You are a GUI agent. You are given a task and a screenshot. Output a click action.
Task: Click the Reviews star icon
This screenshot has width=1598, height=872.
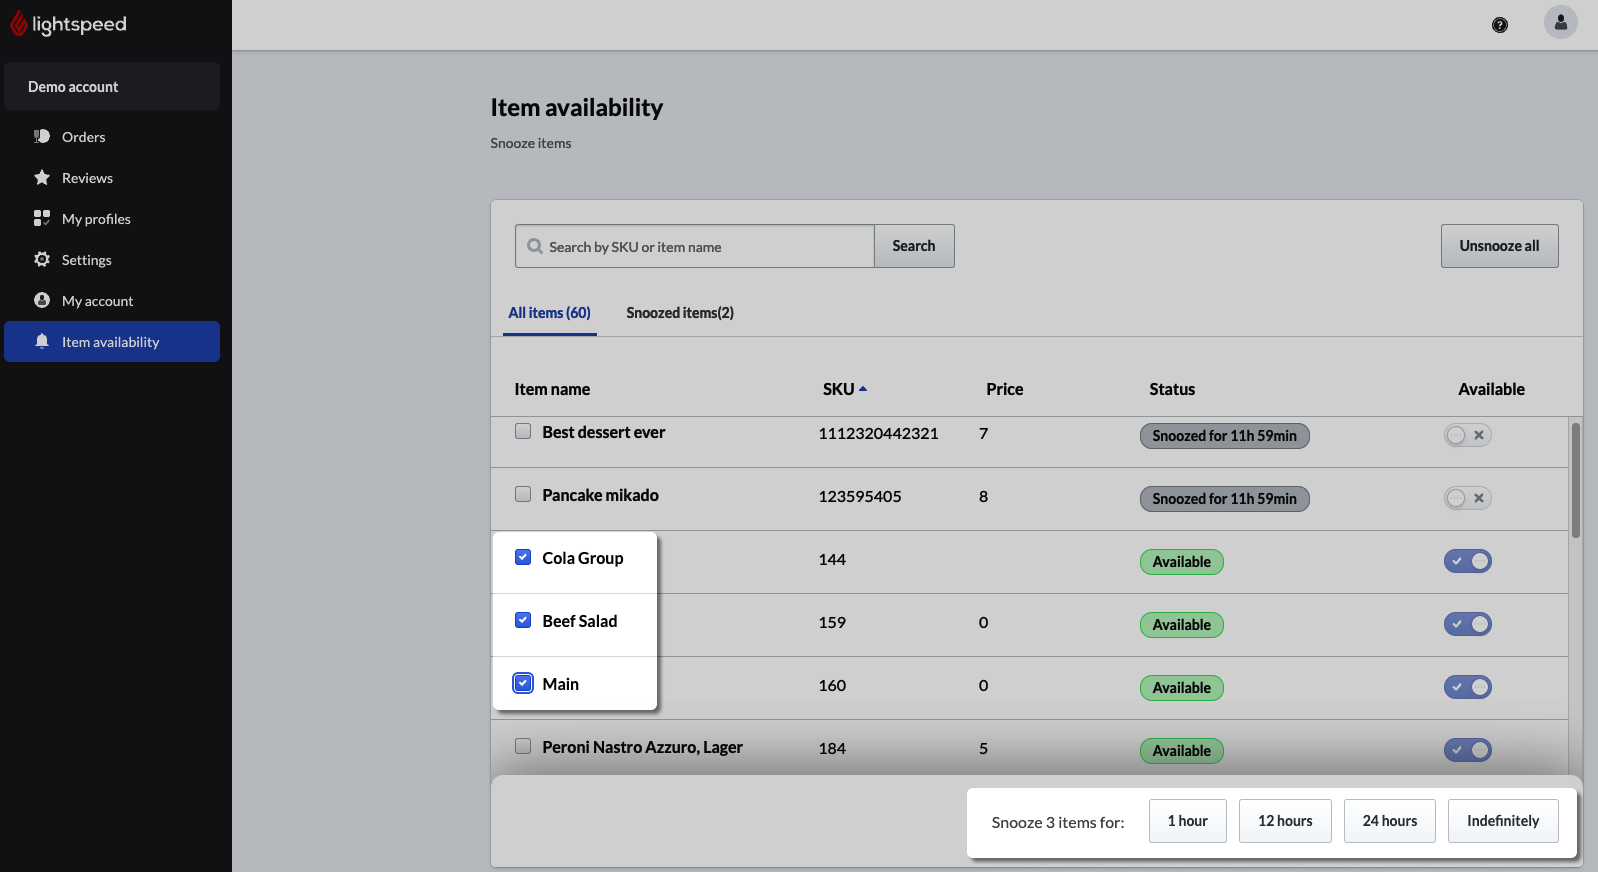coord(42,178)
